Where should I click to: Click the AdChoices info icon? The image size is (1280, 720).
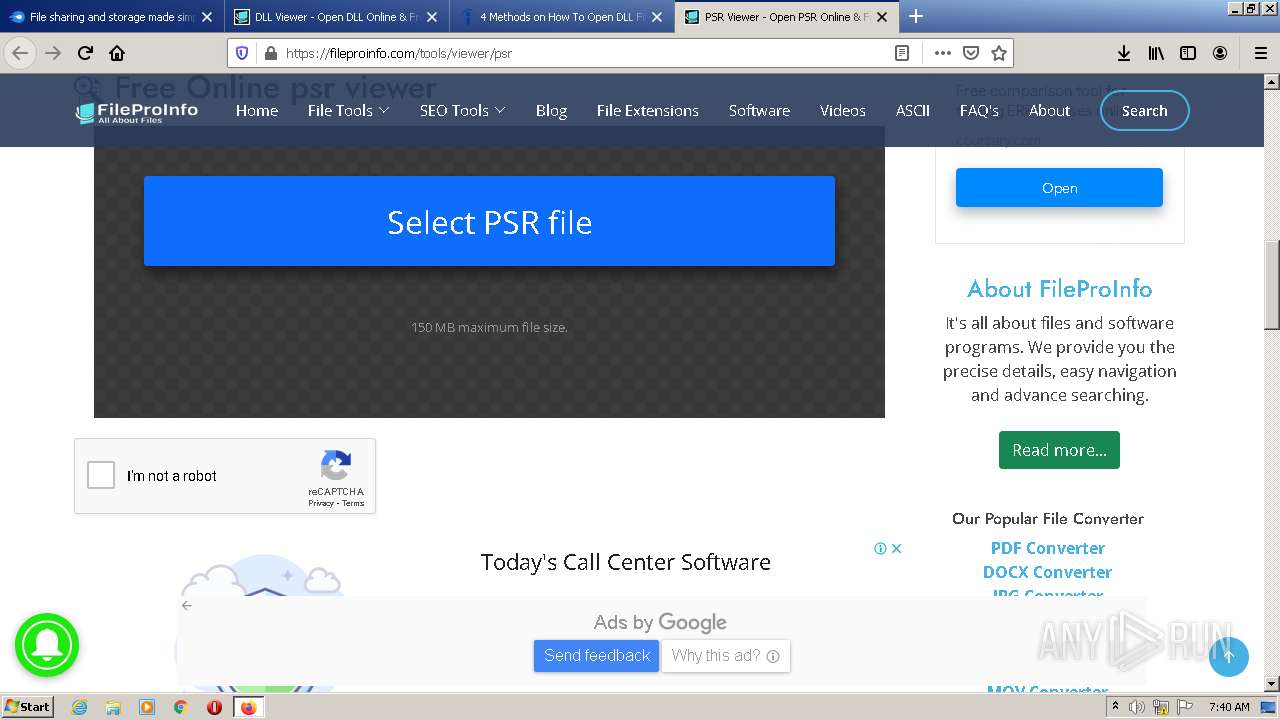[880, 548]
